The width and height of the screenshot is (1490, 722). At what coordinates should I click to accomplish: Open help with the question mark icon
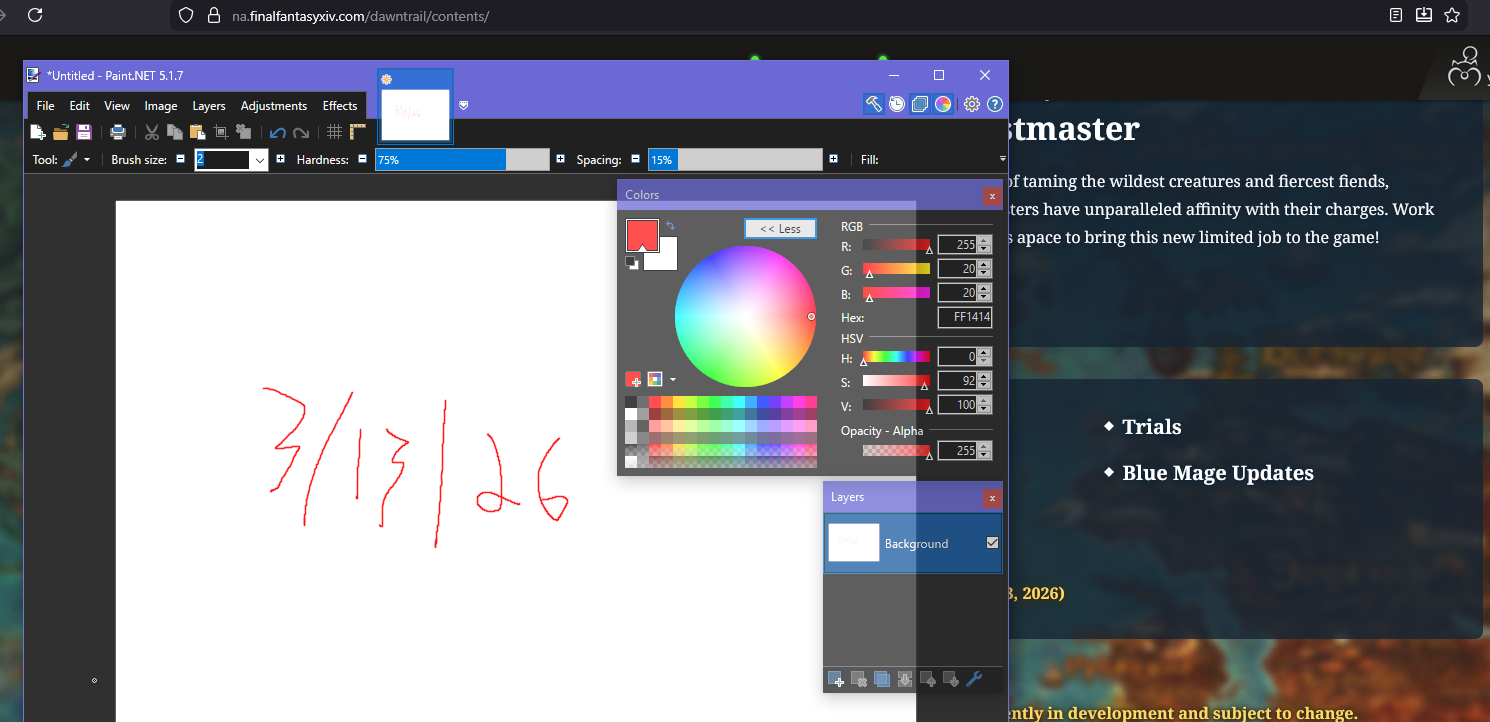pos(995,104)
